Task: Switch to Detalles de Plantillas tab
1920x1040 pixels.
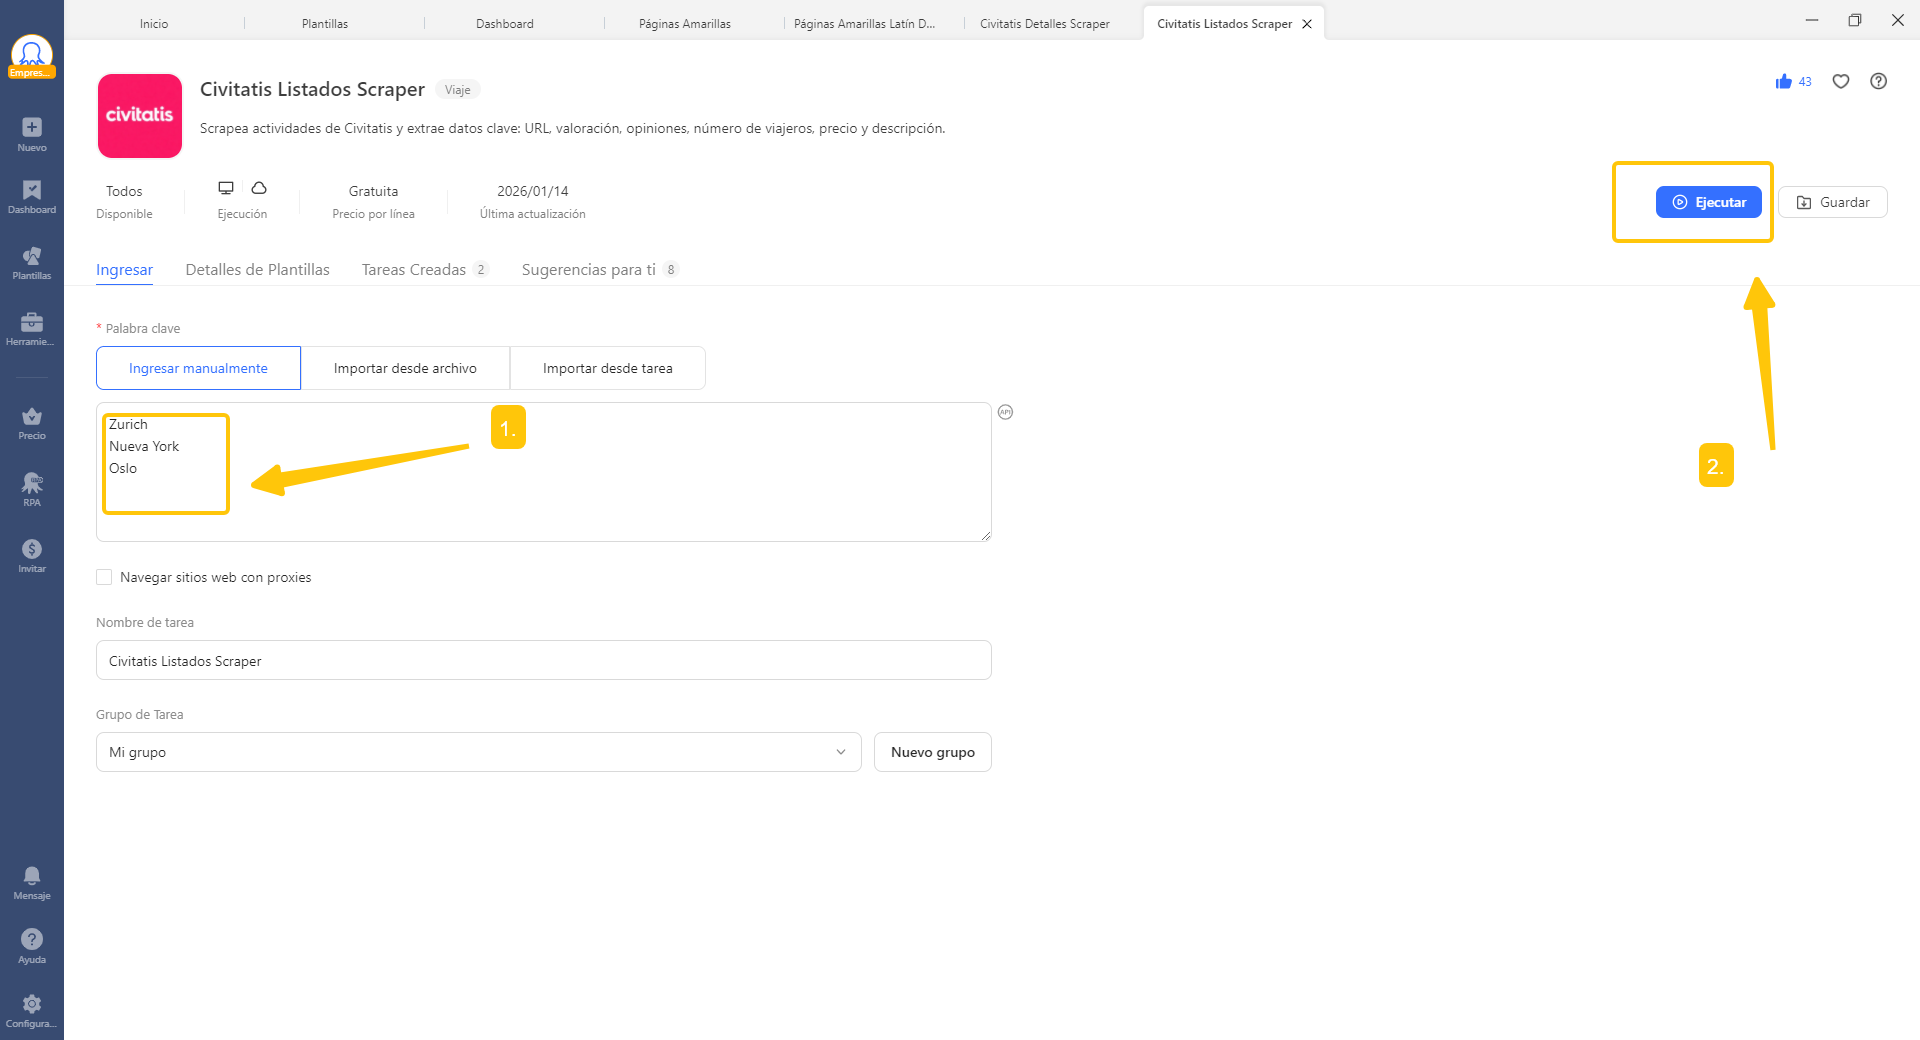Action: coord(257,270)
